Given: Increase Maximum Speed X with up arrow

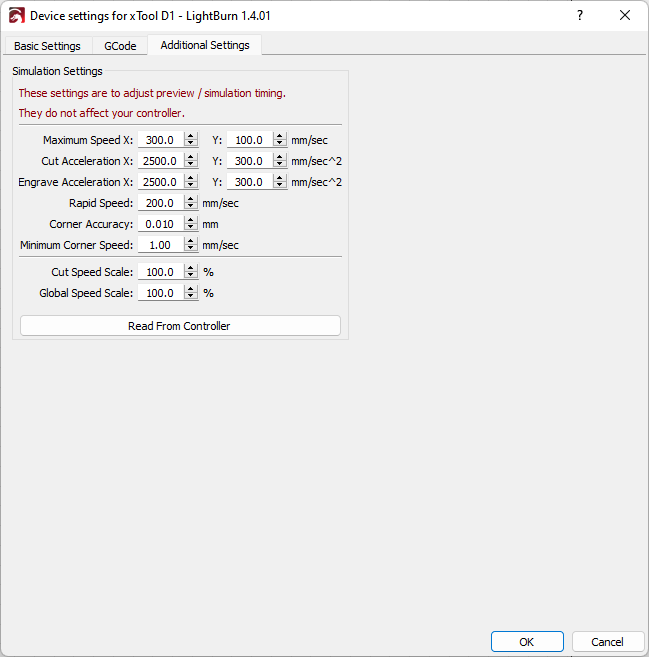Looking at the screenshot, I should [x=191, y=136].
